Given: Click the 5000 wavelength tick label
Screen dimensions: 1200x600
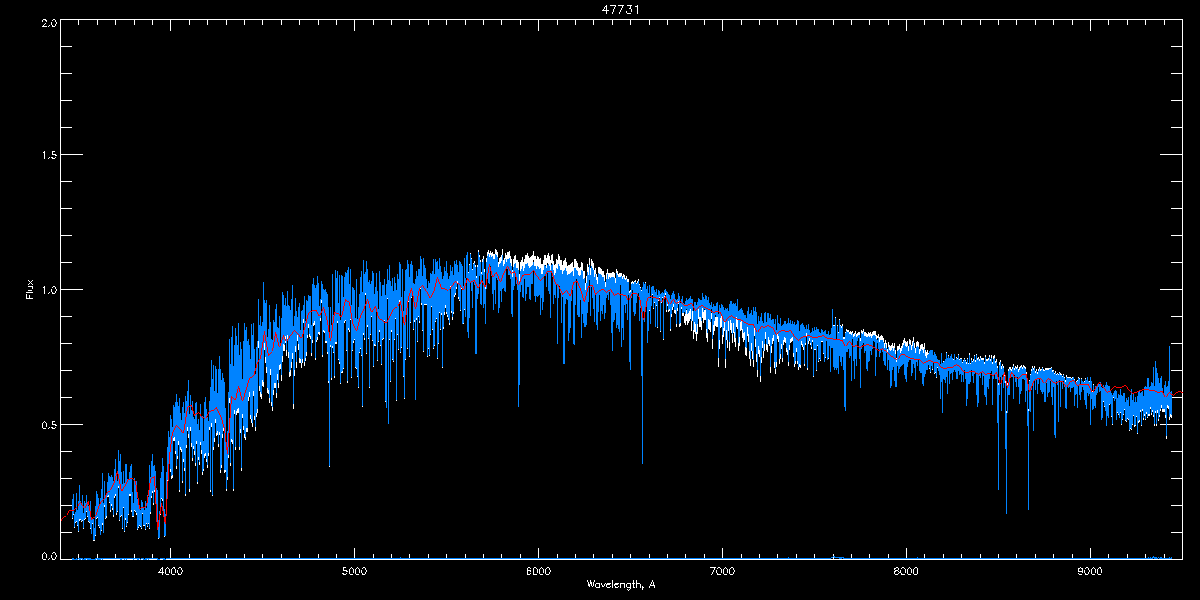Looking at the screenshot, I should pyautogui.click(x=354, y=572).
